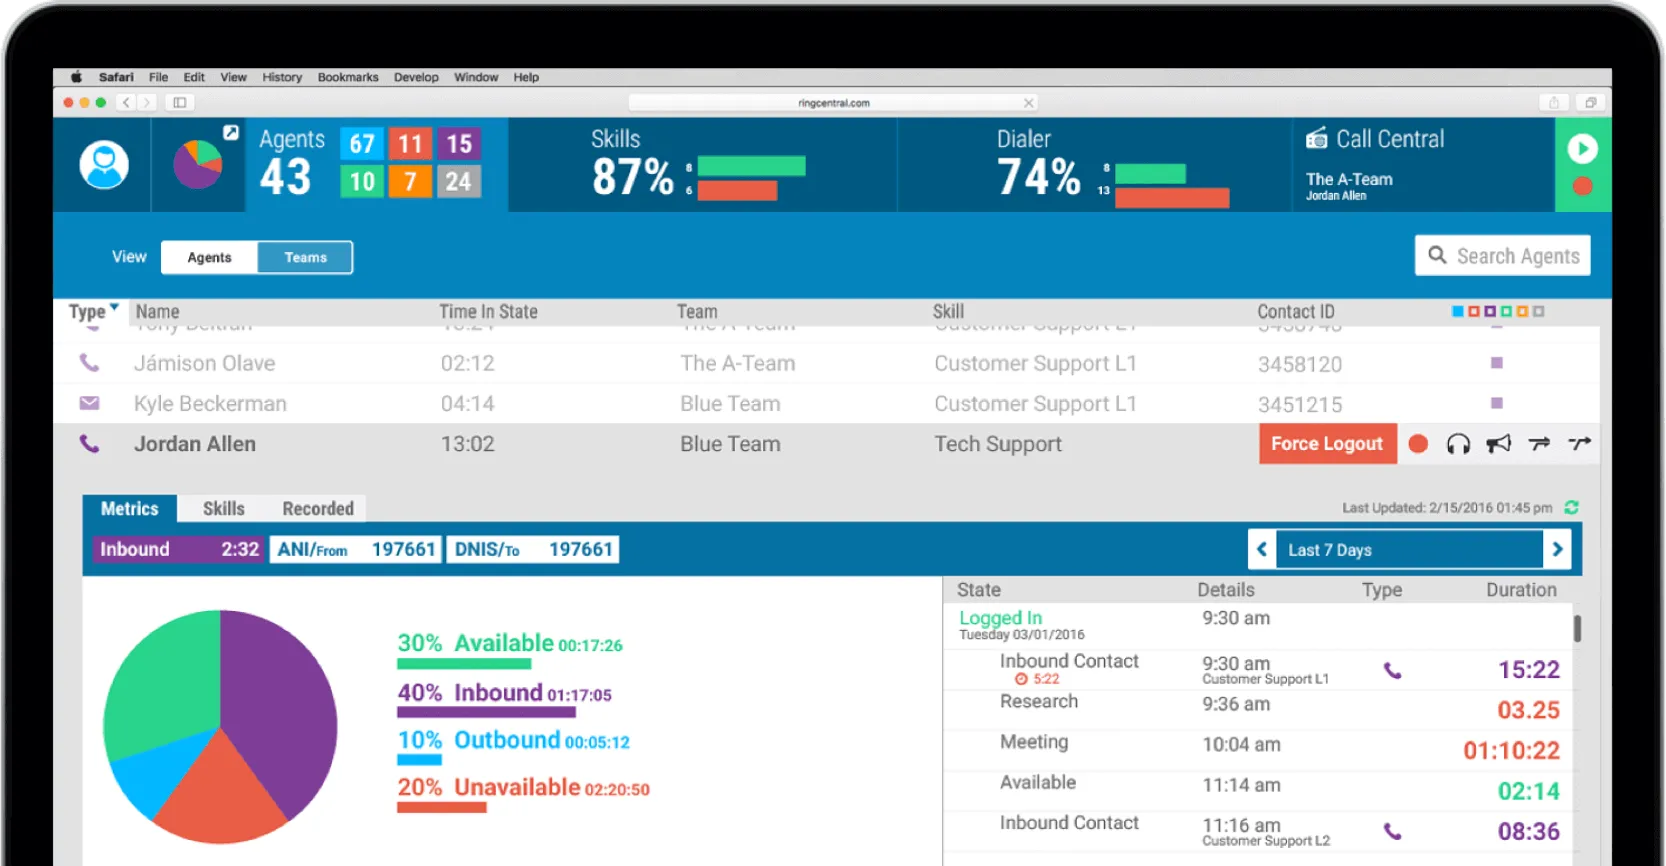Click the Safari sidebar toggle icon
Screen dimensions: 1666x866
[x=180, y=102]
